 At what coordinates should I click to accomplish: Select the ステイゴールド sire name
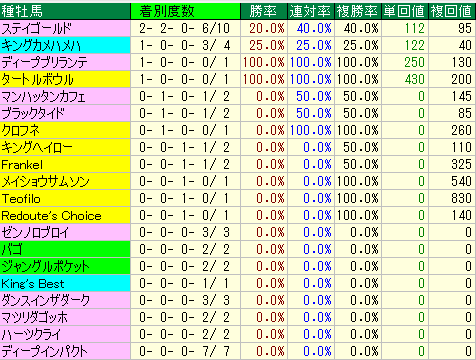click(36, 28)
